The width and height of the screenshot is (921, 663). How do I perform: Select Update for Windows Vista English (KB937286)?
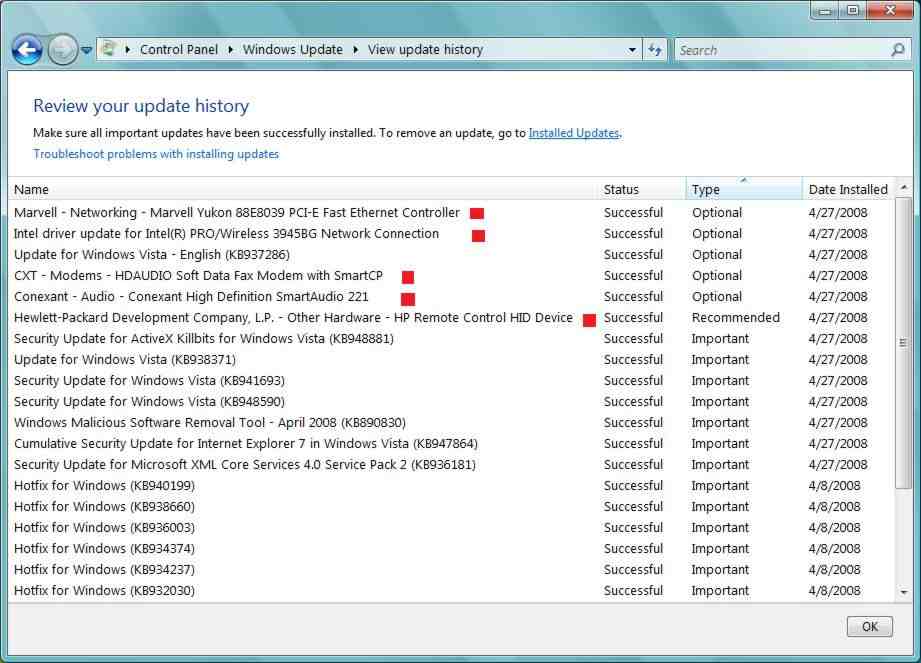pyautogui.click(x=451, y=255)
